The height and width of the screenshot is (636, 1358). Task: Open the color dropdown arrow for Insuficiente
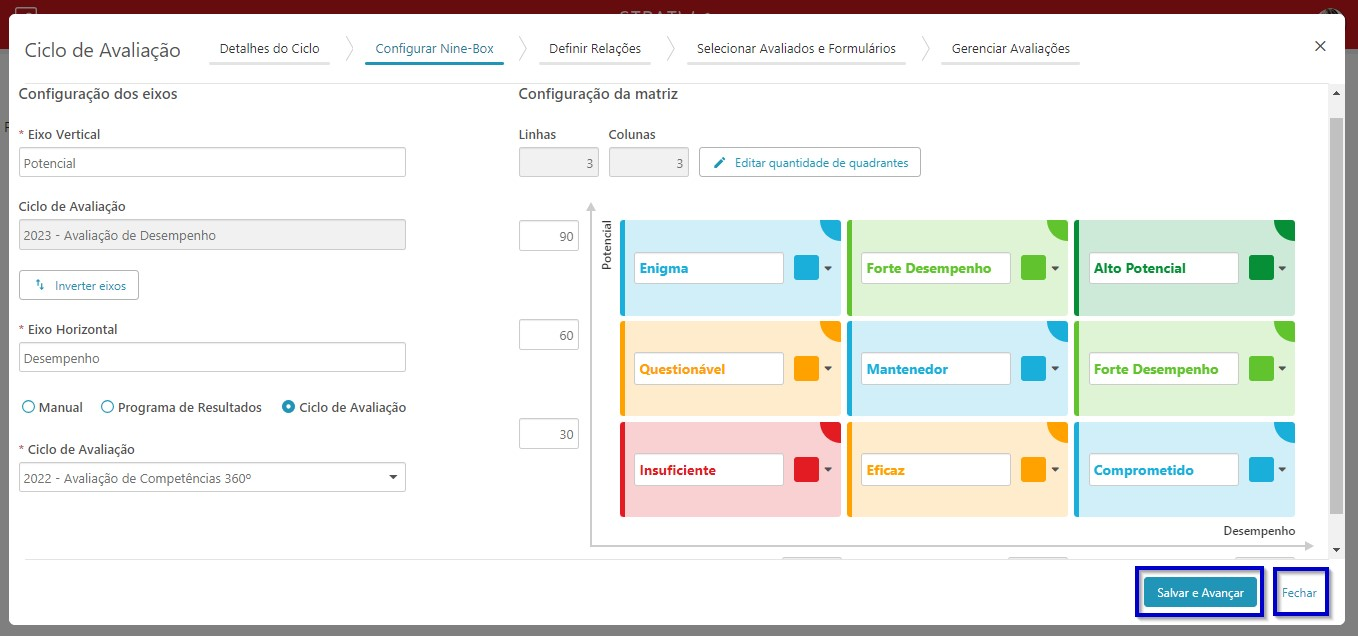pos(828,470)
